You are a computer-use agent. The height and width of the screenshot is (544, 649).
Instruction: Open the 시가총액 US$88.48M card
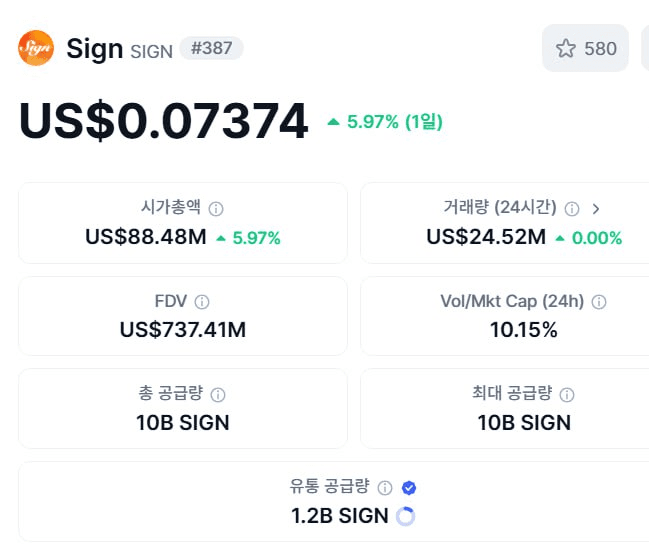[183, 223]
